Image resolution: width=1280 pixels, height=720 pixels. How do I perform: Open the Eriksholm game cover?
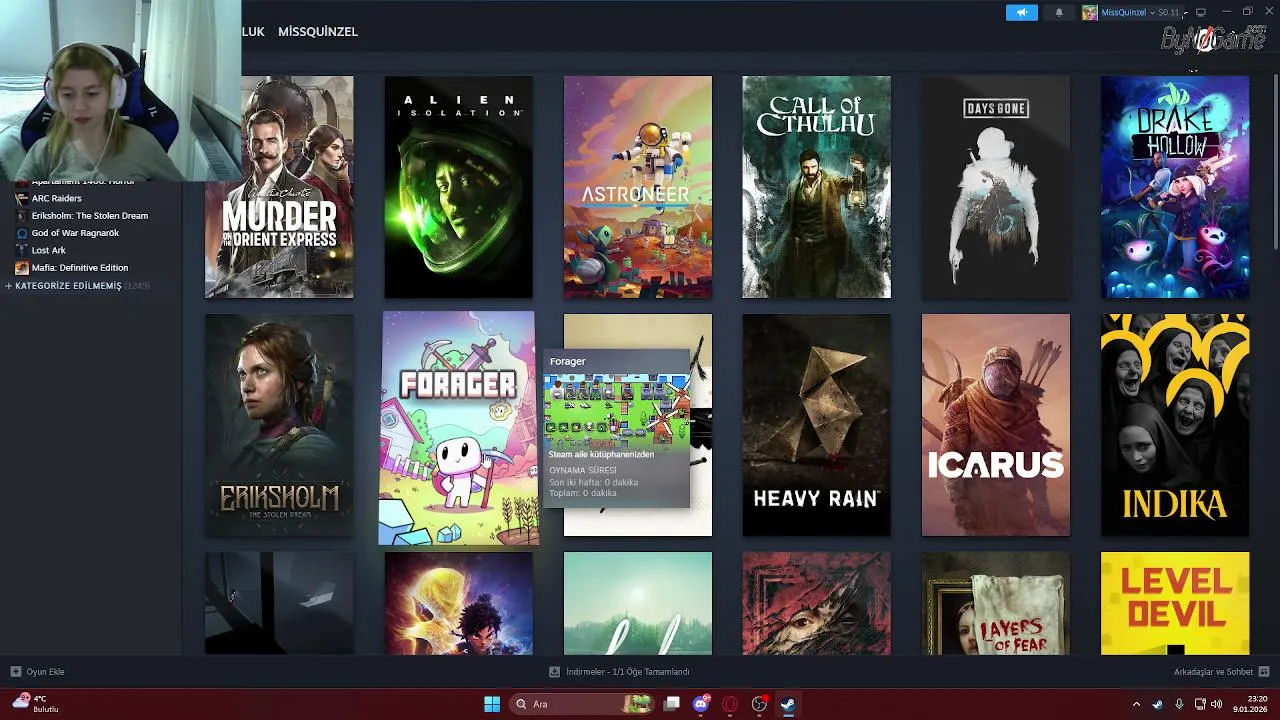(x=279, y=425)
